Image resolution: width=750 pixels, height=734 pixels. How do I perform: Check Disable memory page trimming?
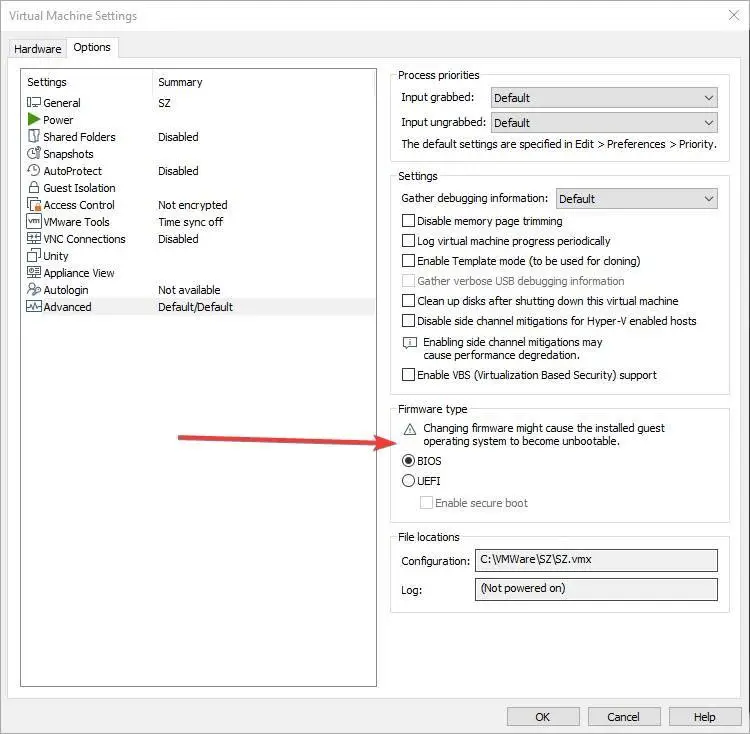408,220
